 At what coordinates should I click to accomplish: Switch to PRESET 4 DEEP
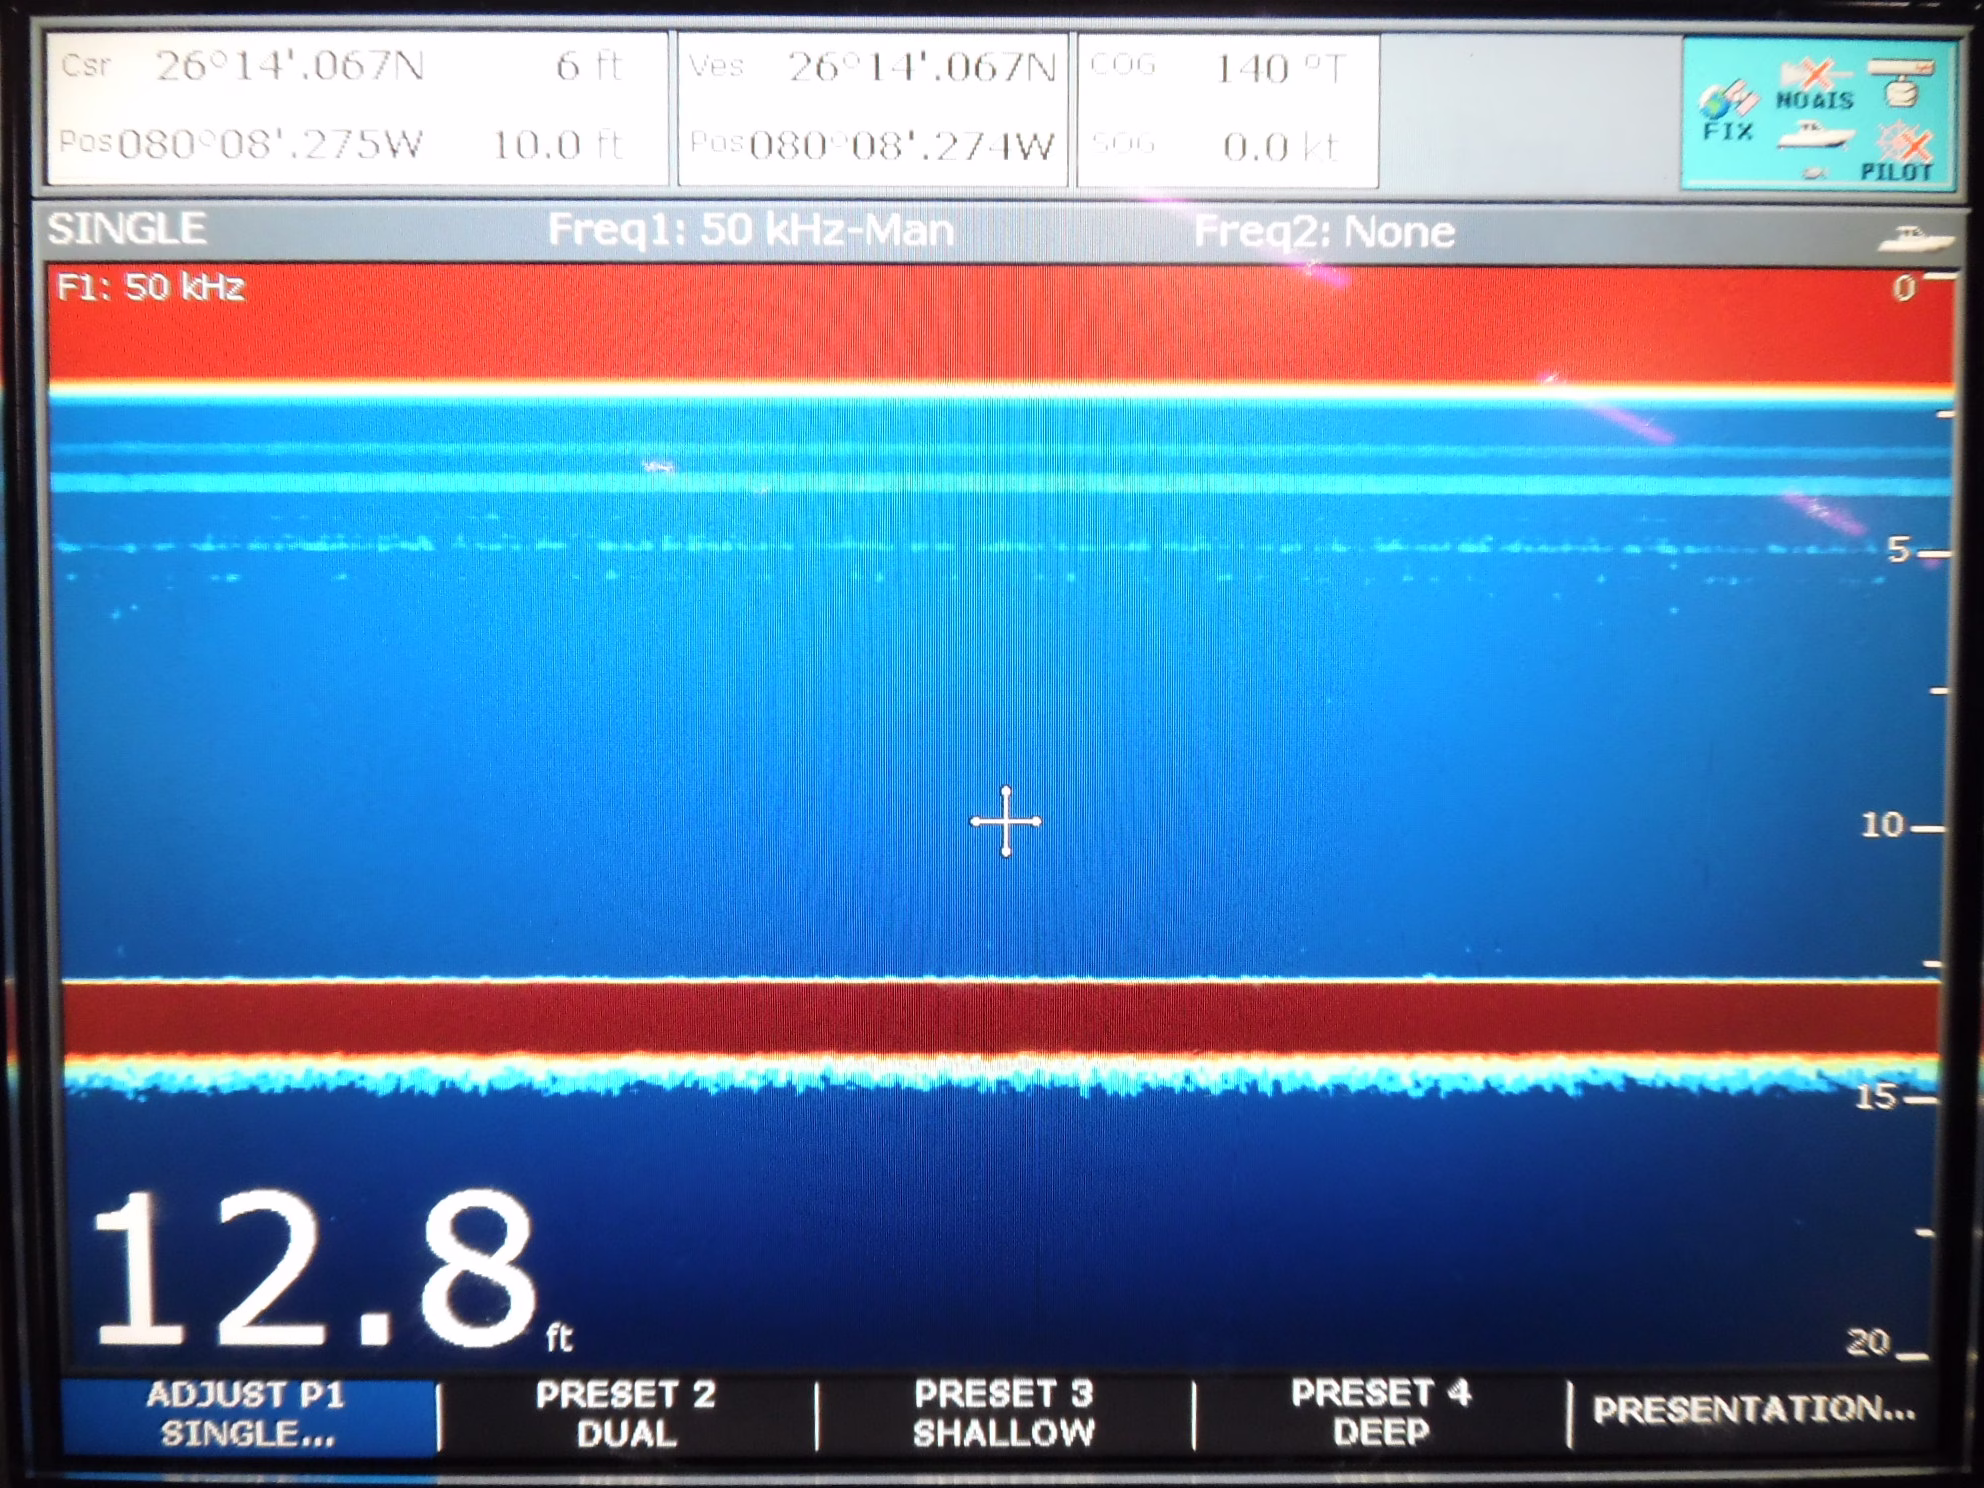tap(1381, 1413)
